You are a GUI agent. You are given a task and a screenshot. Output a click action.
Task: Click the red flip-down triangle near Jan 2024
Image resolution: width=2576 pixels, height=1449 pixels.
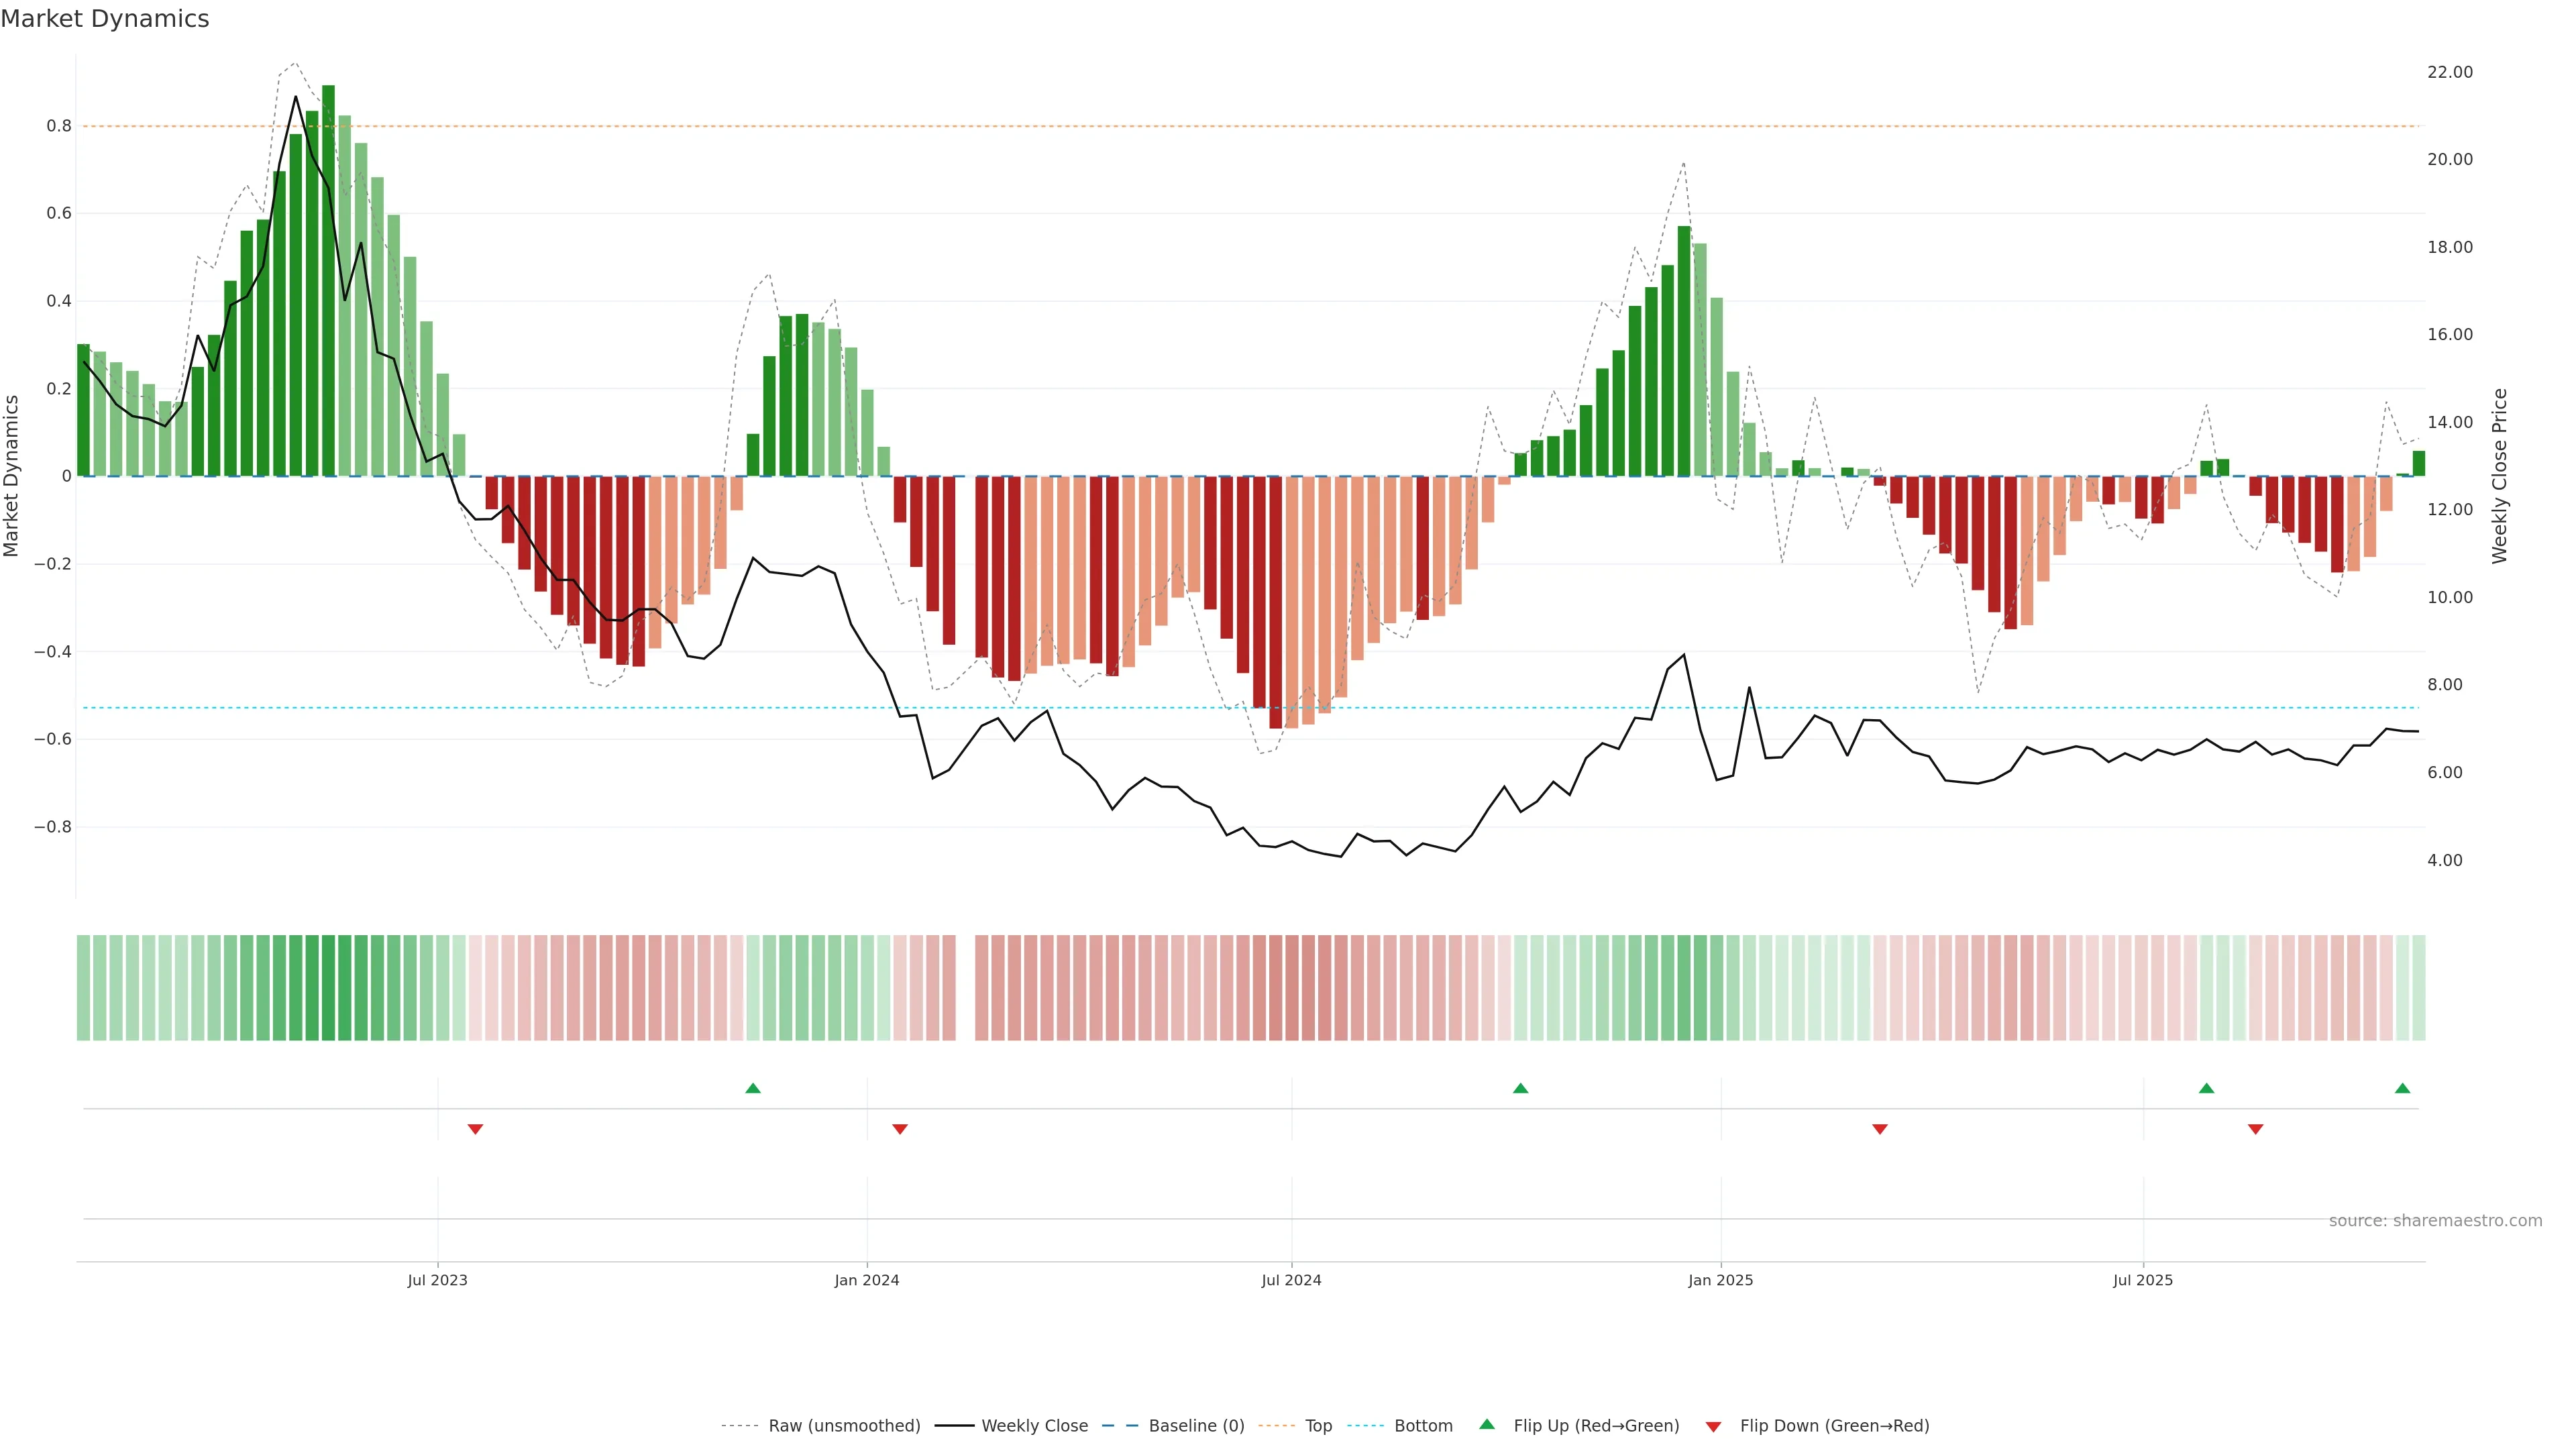[900, 1129]
